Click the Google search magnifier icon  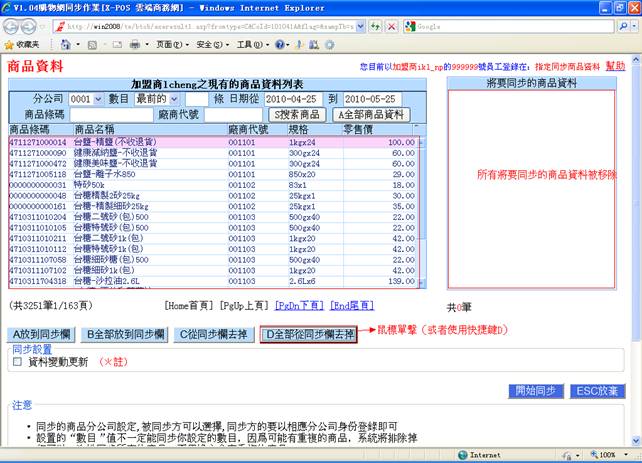[x=621, y=25]
